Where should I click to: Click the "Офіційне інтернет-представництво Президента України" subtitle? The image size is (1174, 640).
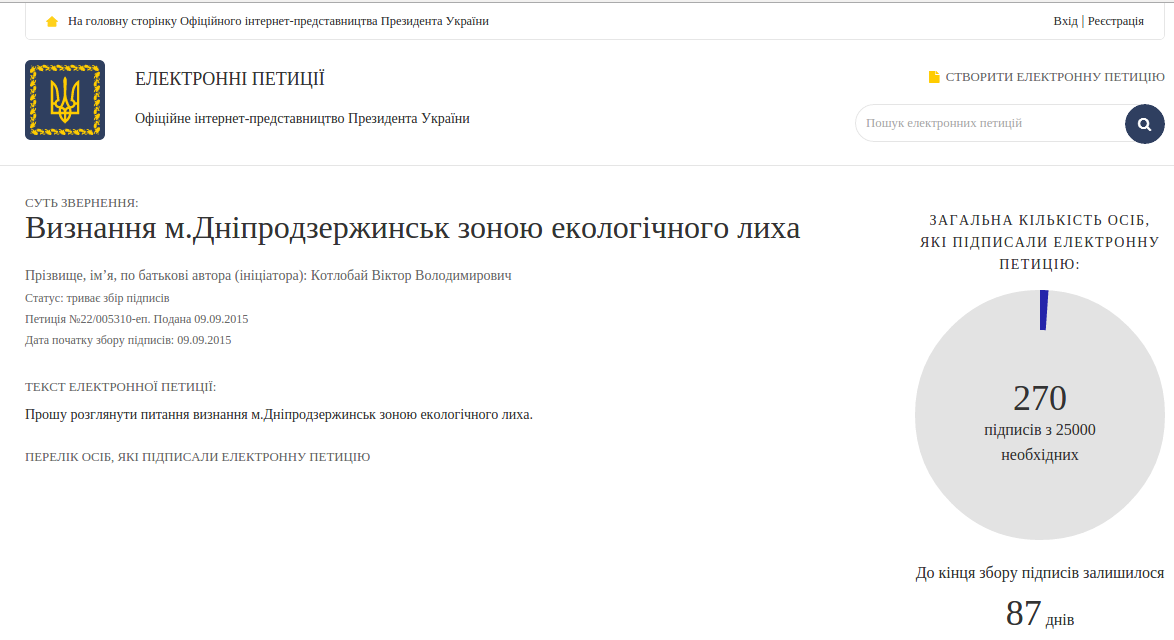point(302,118)
